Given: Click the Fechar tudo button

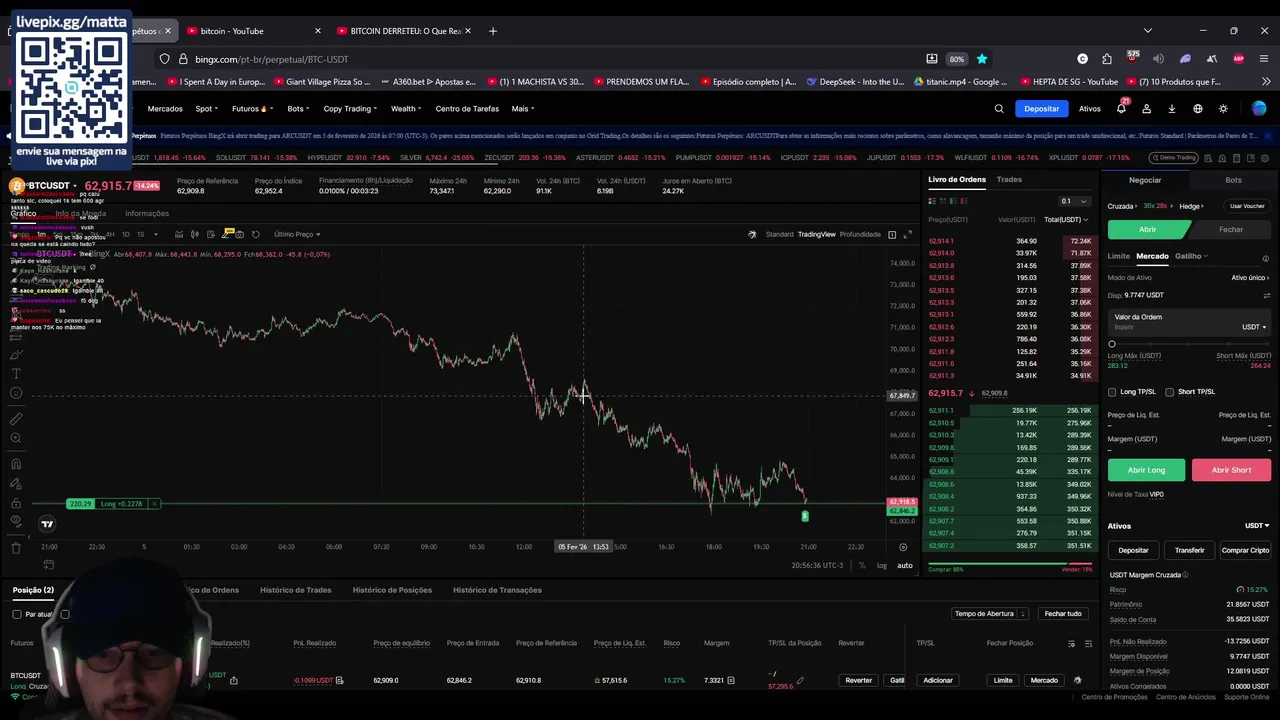Looking at the screenshot, I should [1063, 614].
